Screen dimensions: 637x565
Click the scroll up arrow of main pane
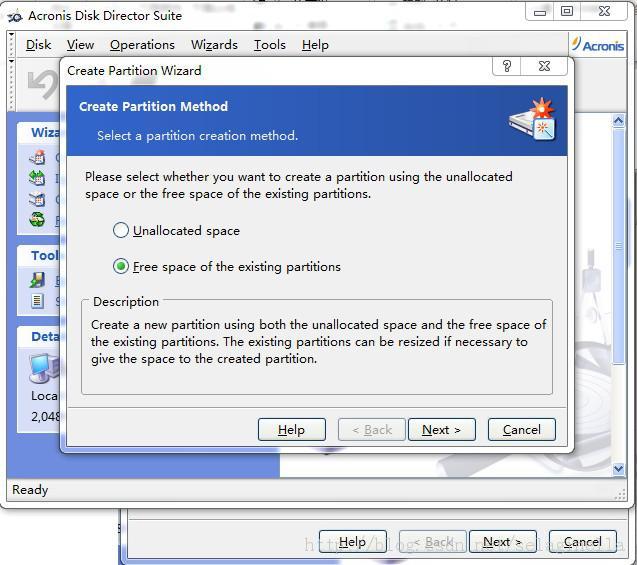pyautogui.click(x=618, y=121)
